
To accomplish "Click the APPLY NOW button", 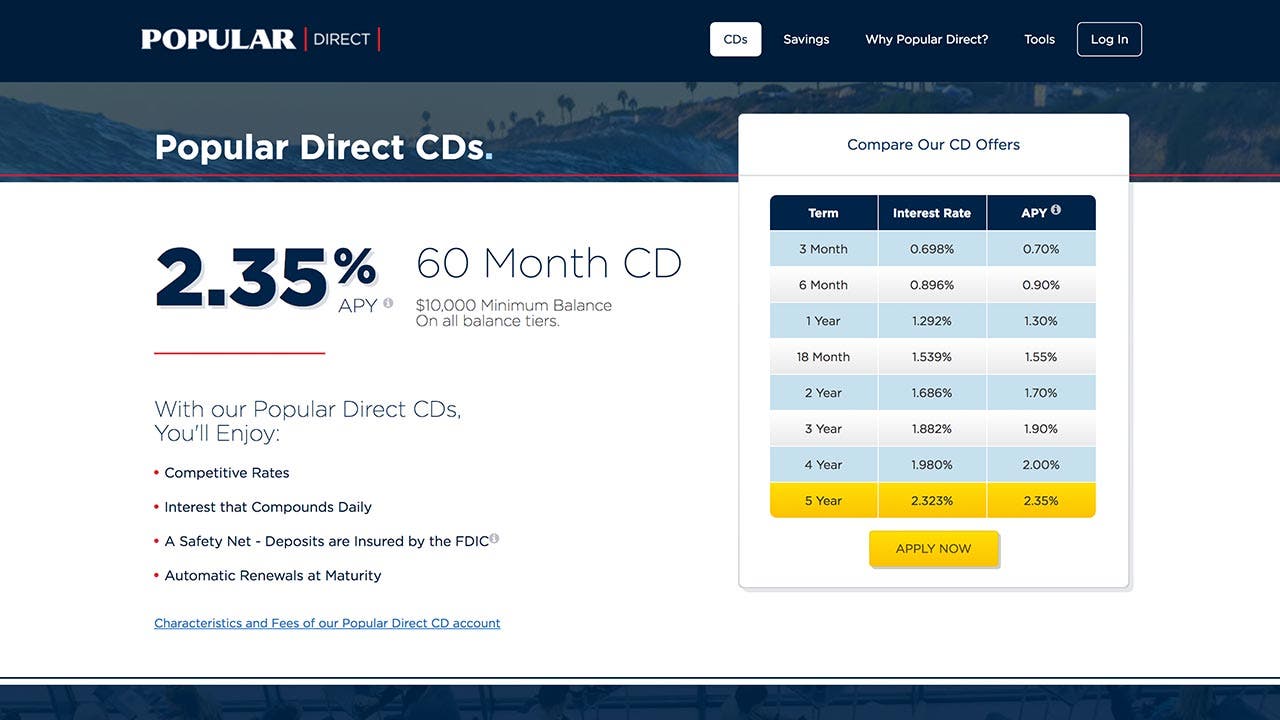I will point(934,549).
